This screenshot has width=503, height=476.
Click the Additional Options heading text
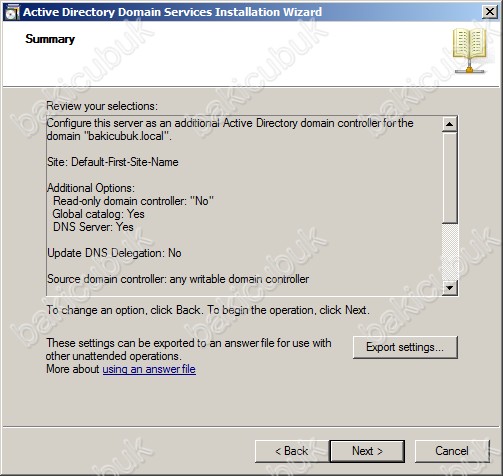tap(91, 188)
